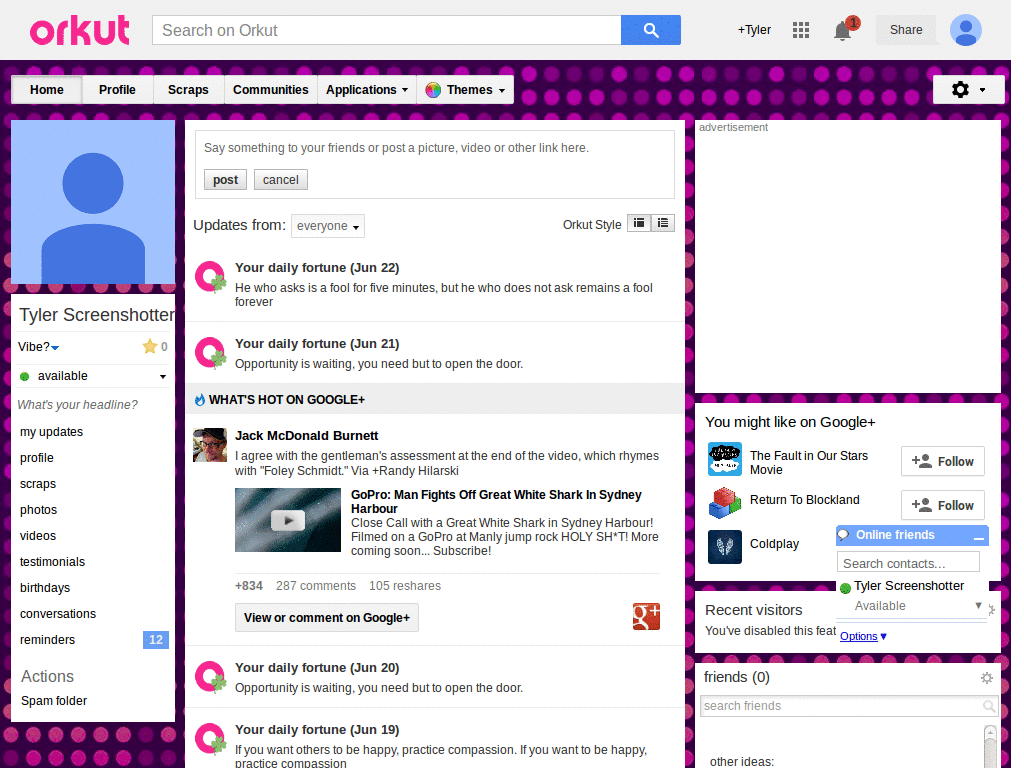The image size is (1024, 768).
Task: Click the cancel button
Action: 281,180
